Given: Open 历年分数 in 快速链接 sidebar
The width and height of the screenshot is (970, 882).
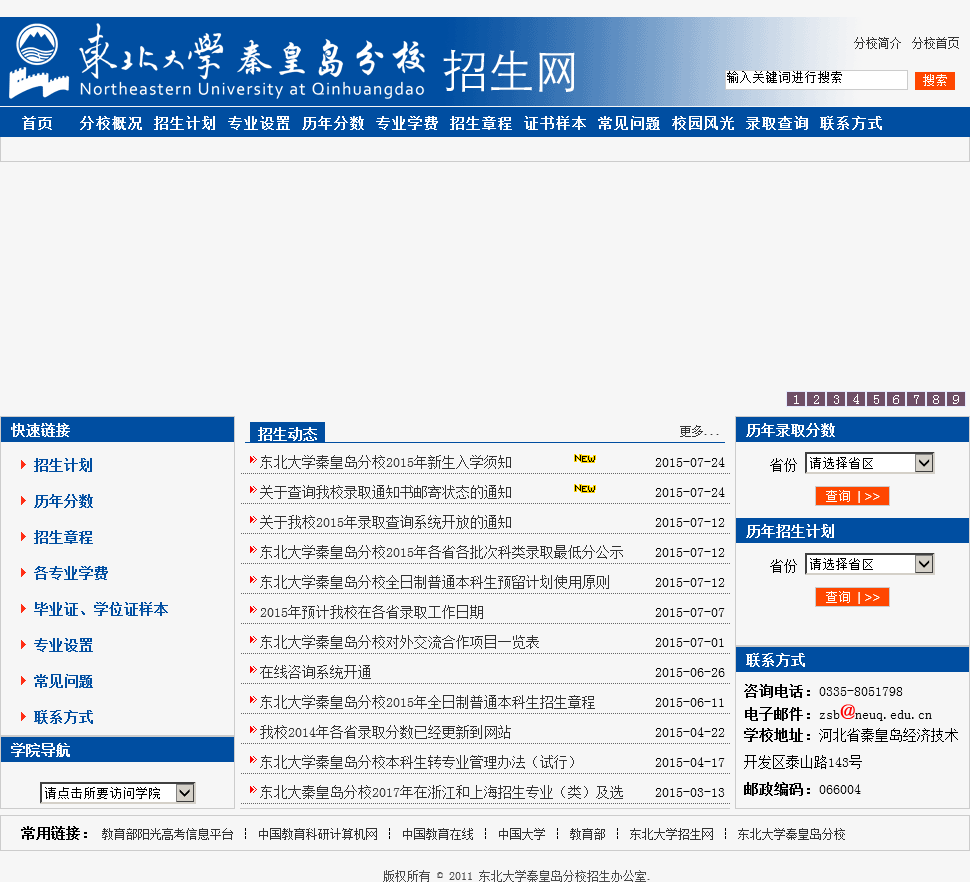Looking at the screenshot, I should click(x=63, y=501).
